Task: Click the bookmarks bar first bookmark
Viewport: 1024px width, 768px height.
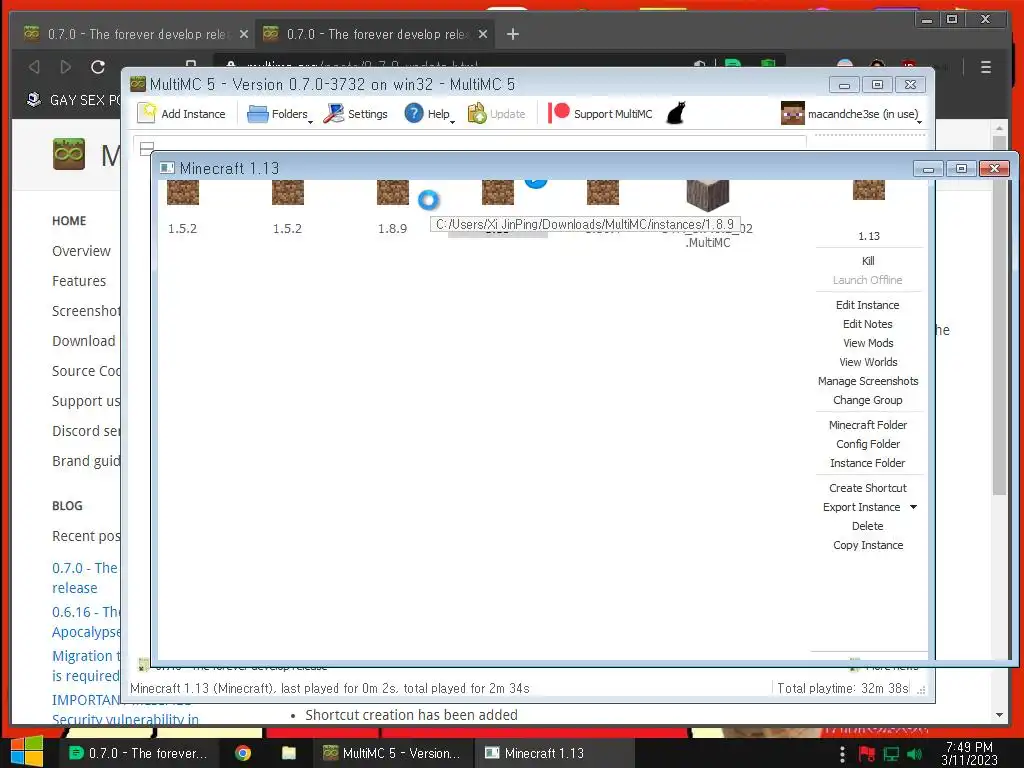Action: coord(73,100)
